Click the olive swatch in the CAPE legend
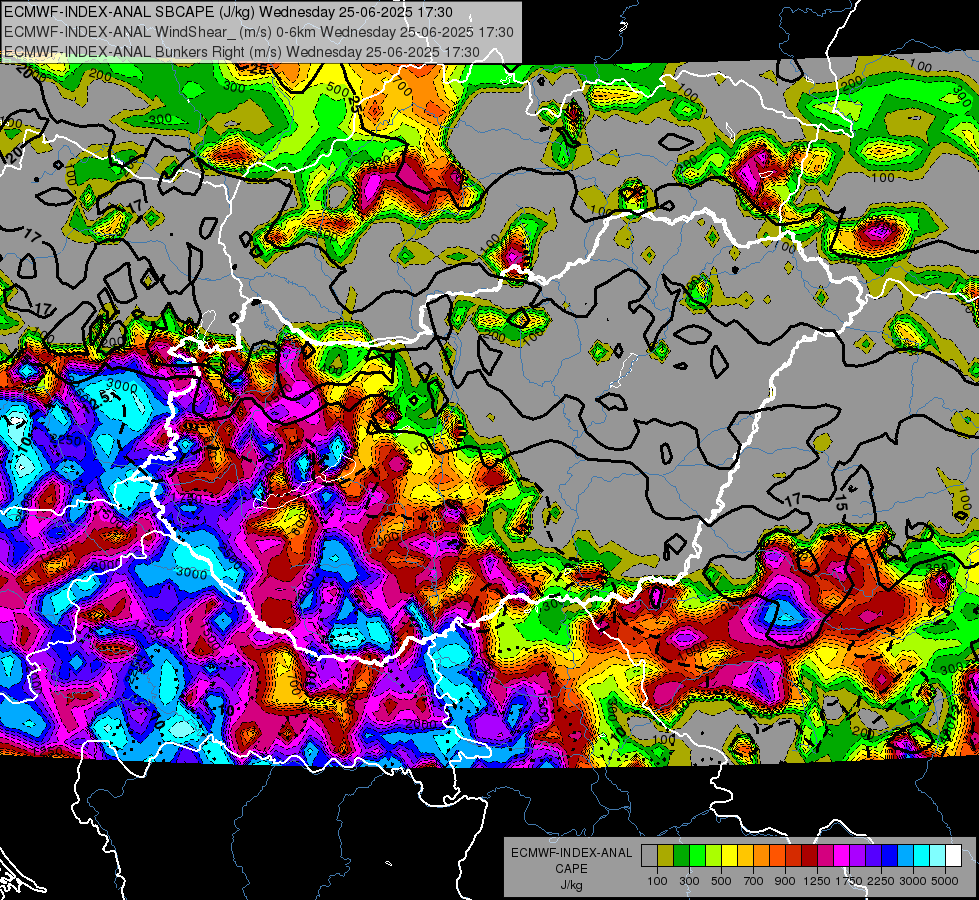The image size is (979, 900). coord(666,856)
